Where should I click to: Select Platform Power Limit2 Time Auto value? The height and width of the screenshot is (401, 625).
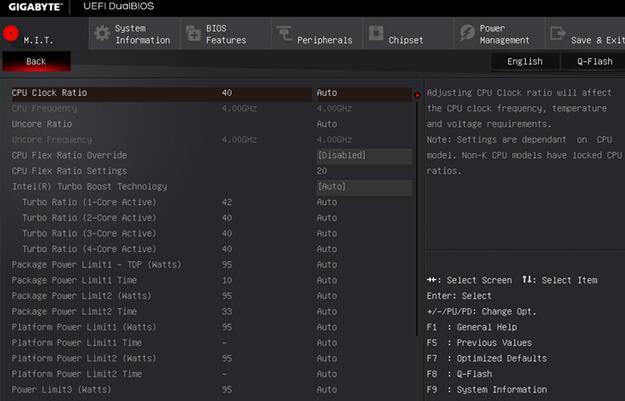[326, 374]
